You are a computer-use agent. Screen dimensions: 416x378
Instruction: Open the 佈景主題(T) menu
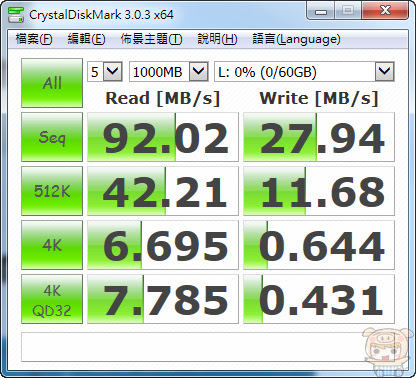point(151,39)
